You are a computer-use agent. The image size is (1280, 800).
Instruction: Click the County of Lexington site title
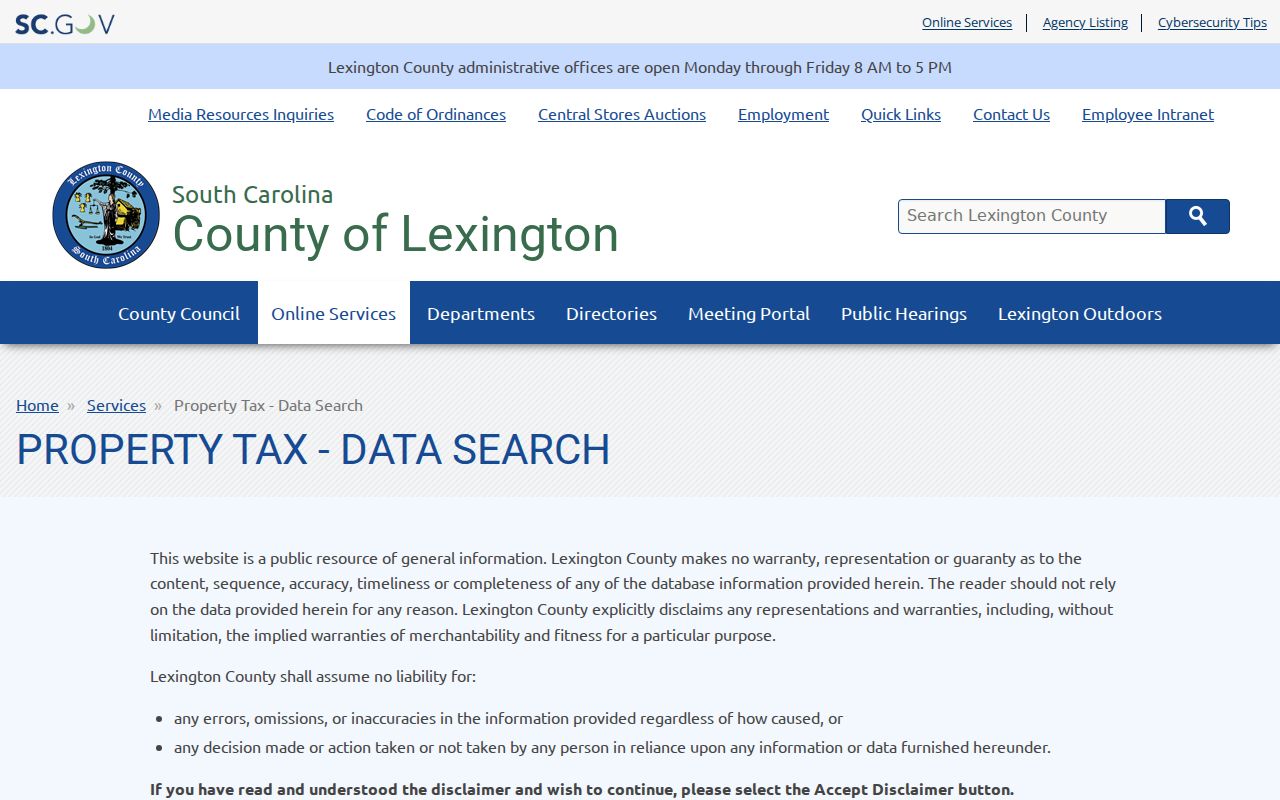(396, 234)
